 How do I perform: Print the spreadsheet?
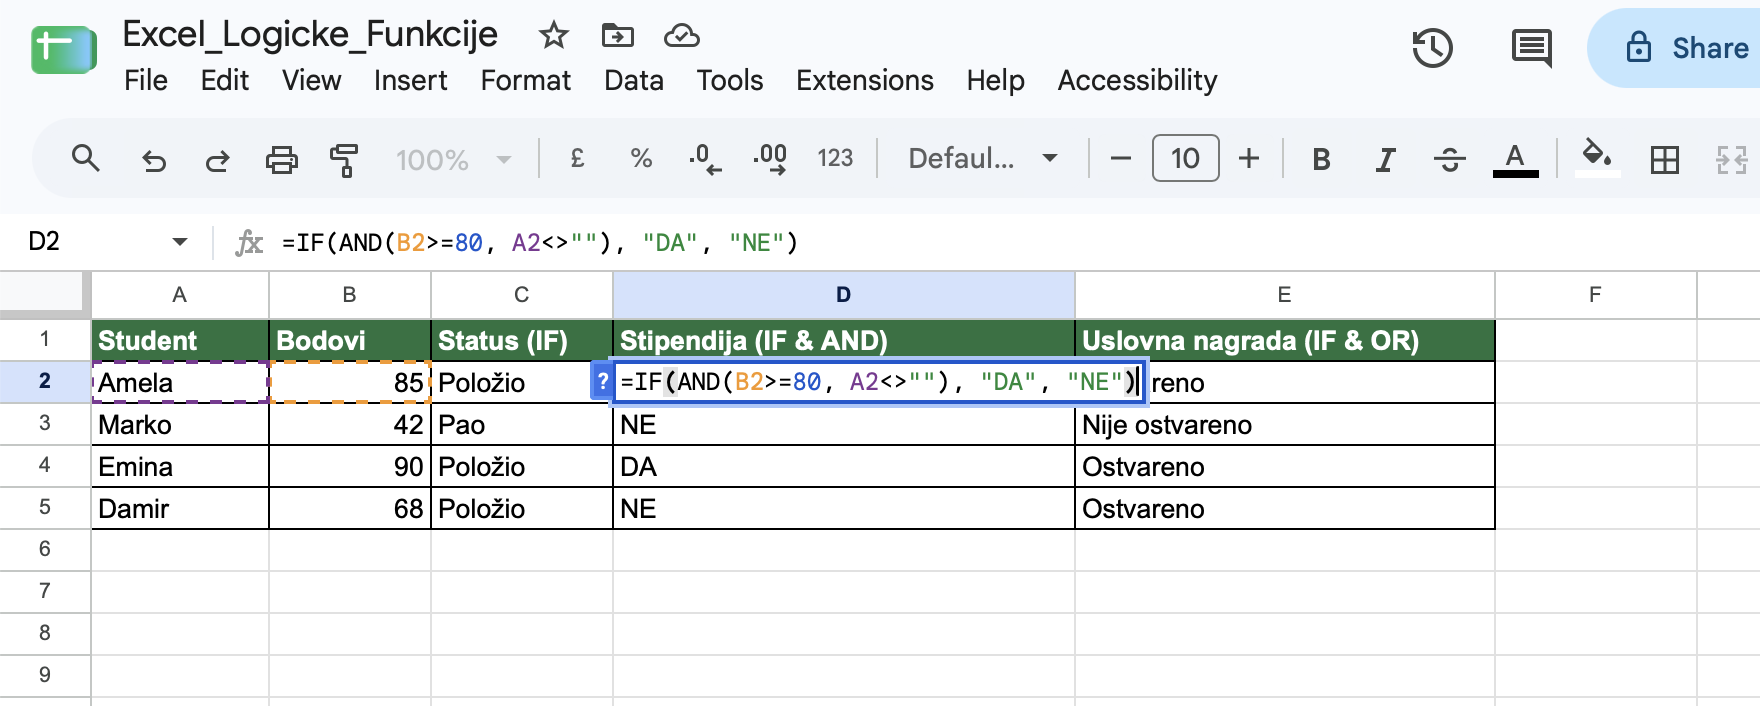coord(281,159)
